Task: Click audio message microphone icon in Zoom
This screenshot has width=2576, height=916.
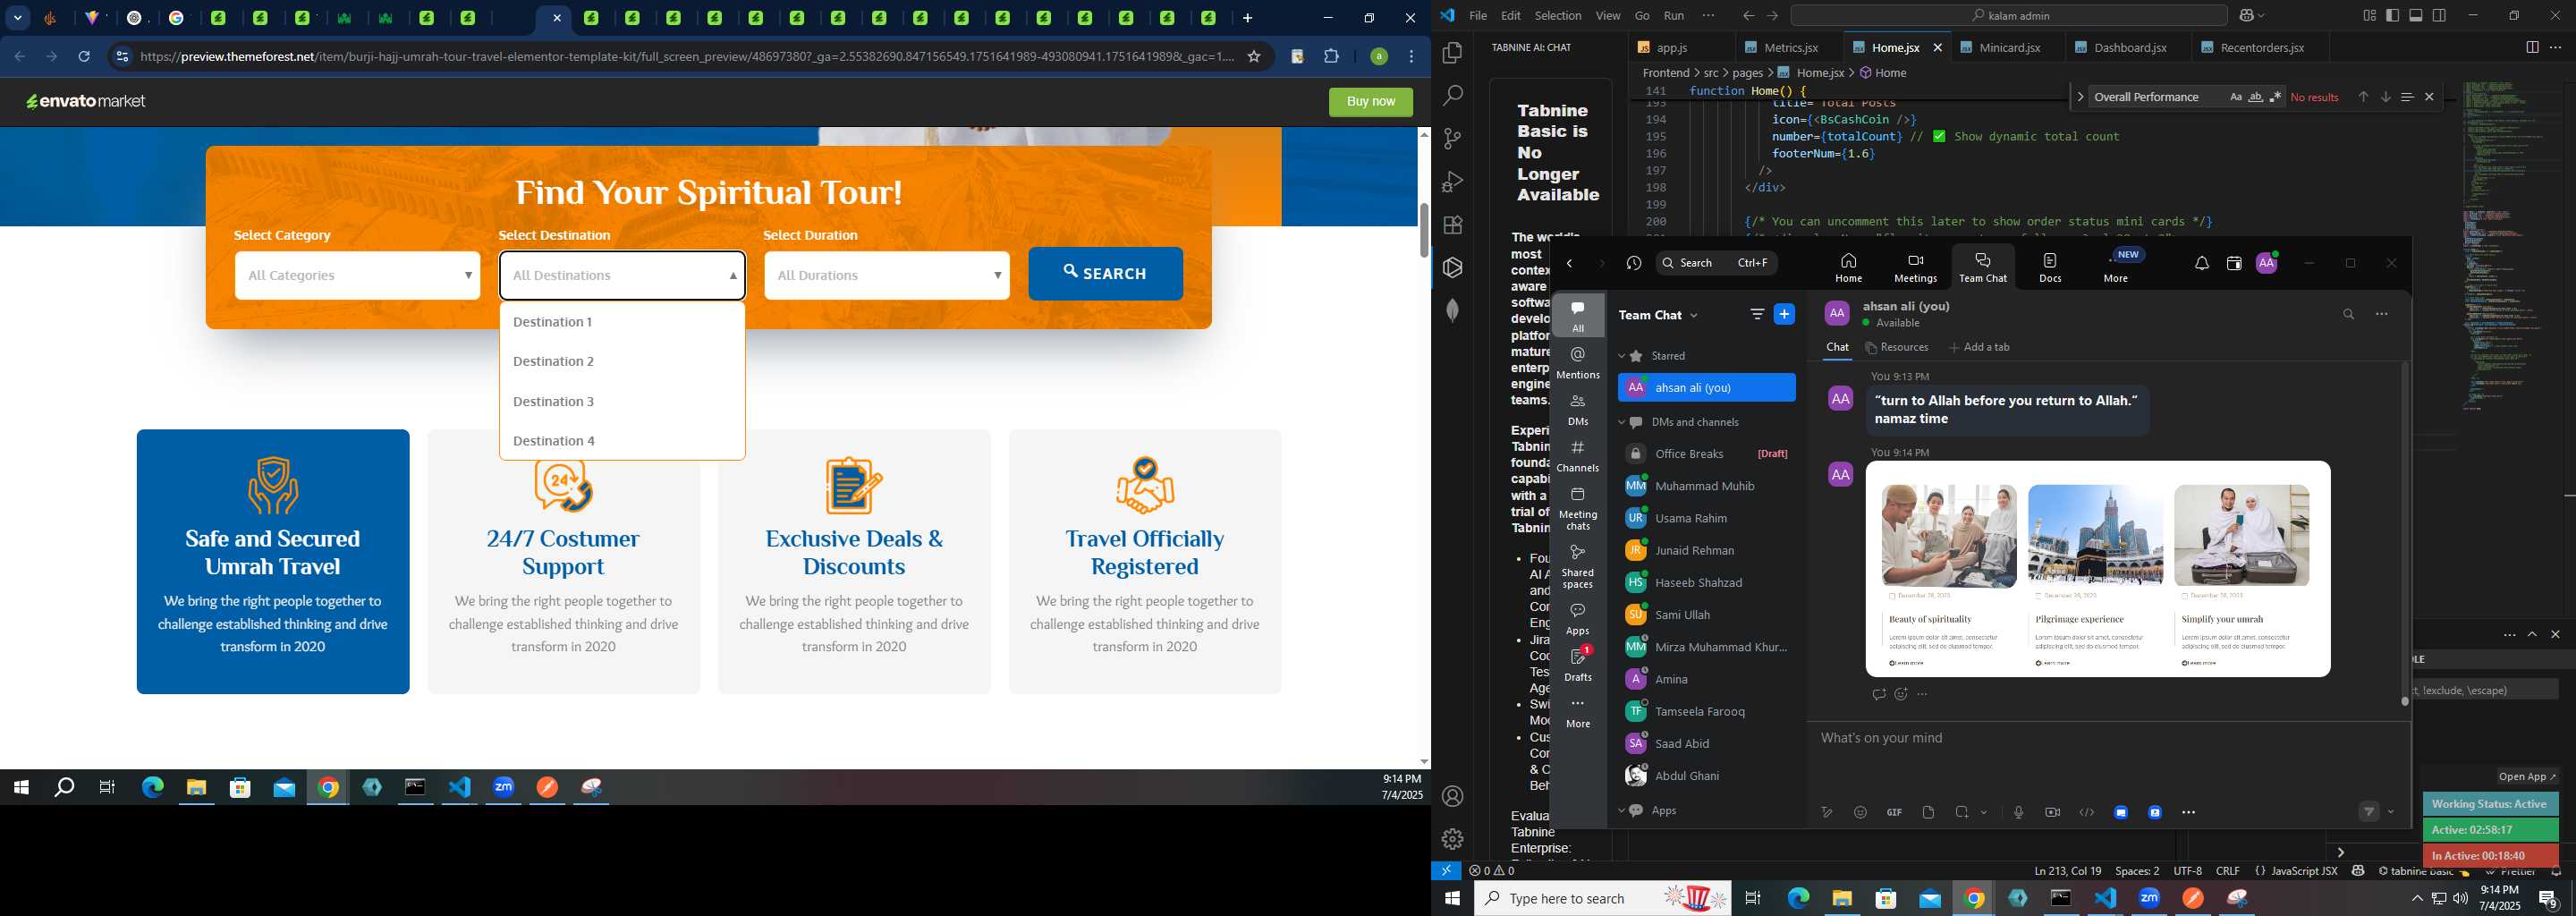Action: (x=2018, y=813)
